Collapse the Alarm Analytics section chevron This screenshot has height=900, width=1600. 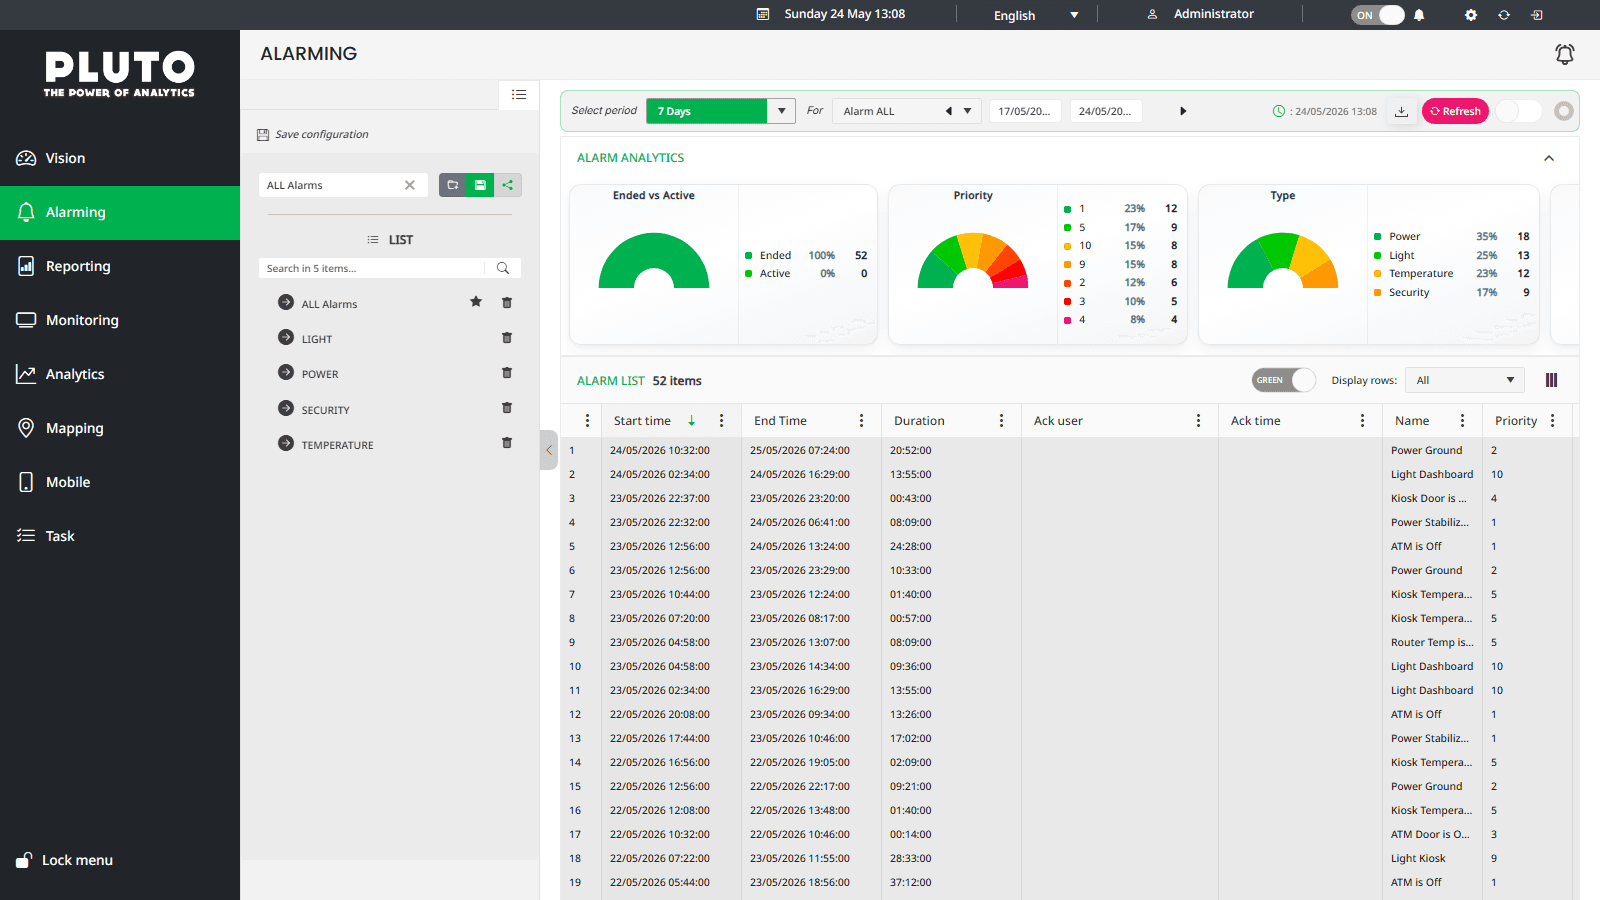tap(1549, 158)
